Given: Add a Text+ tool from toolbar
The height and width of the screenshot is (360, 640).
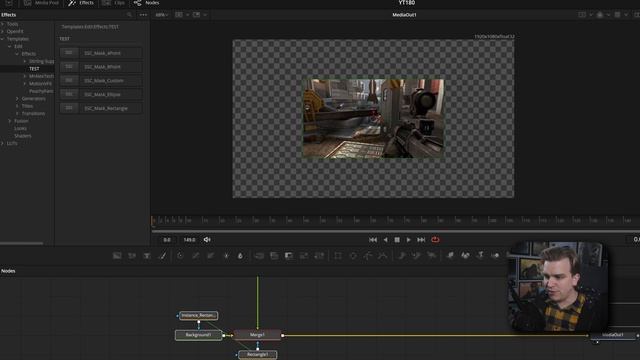Looking at the screenshot, I should [x=147, y=256].
